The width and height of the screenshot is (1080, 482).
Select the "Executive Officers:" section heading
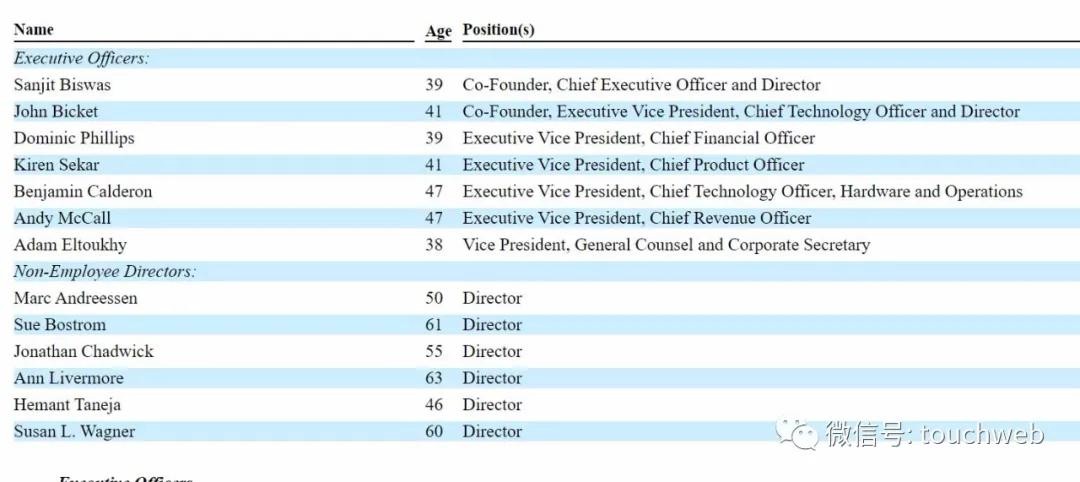tap(81, 58)
